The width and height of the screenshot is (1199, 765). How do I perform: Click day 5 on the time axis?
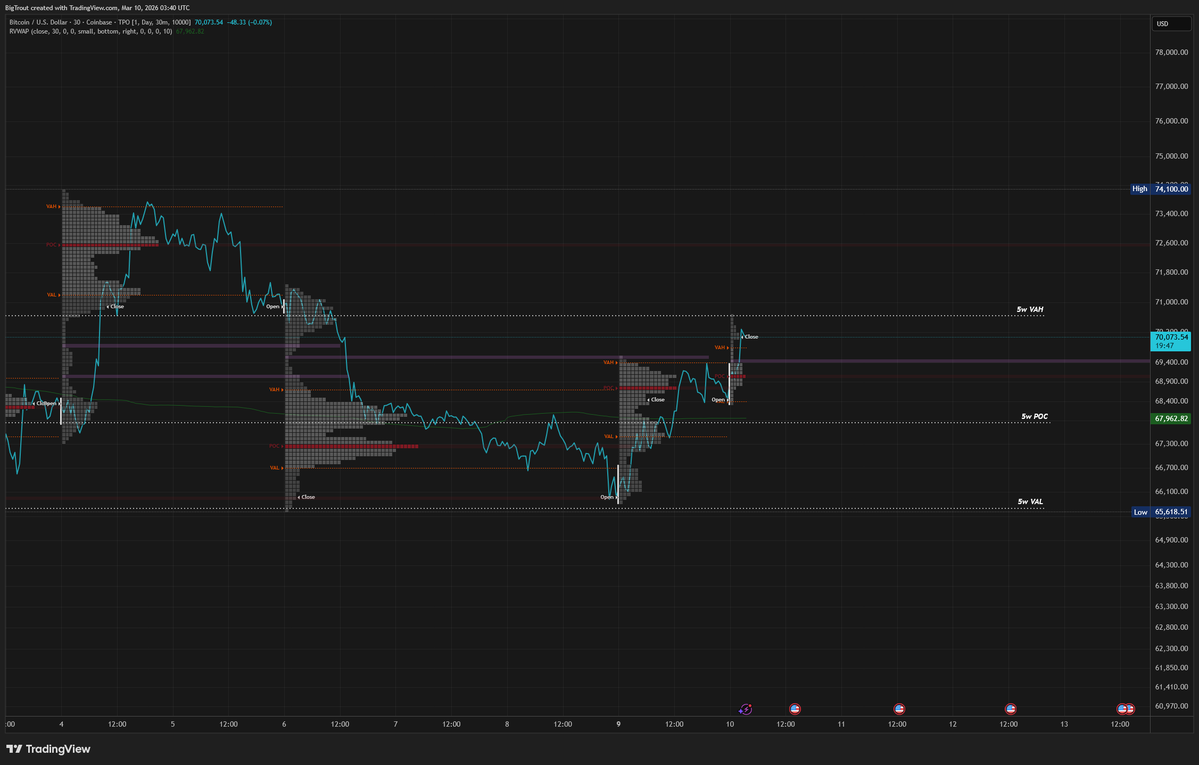tap(173, 724)
